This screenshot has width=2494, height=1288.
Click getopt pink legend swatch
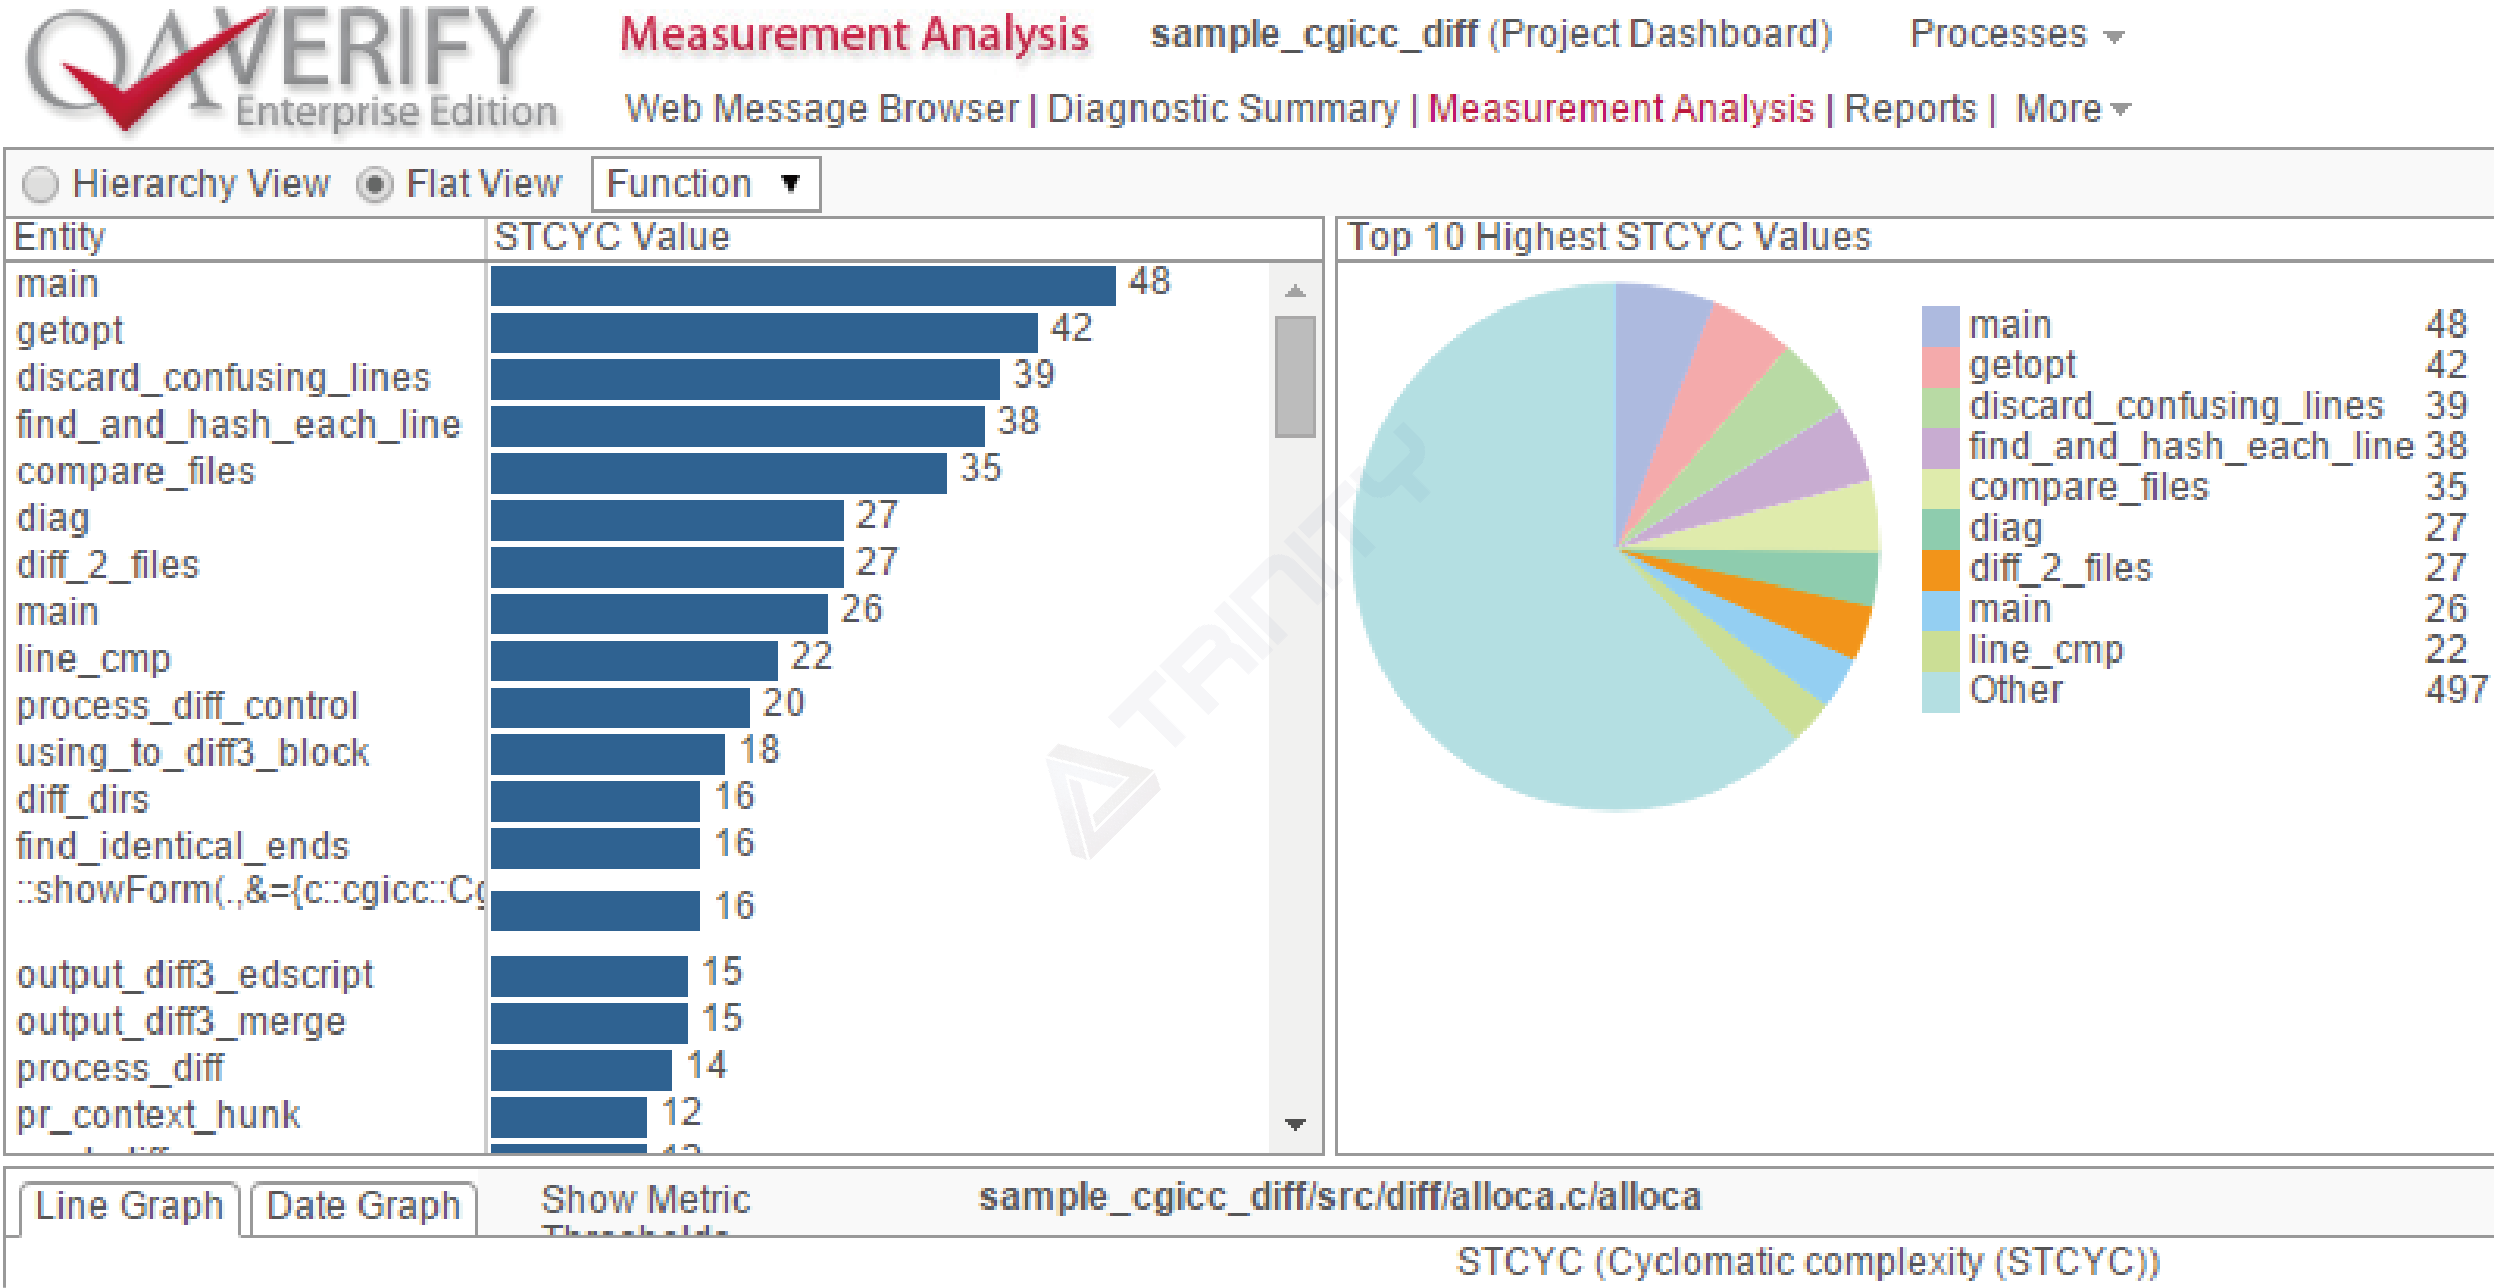[1939, 366]
